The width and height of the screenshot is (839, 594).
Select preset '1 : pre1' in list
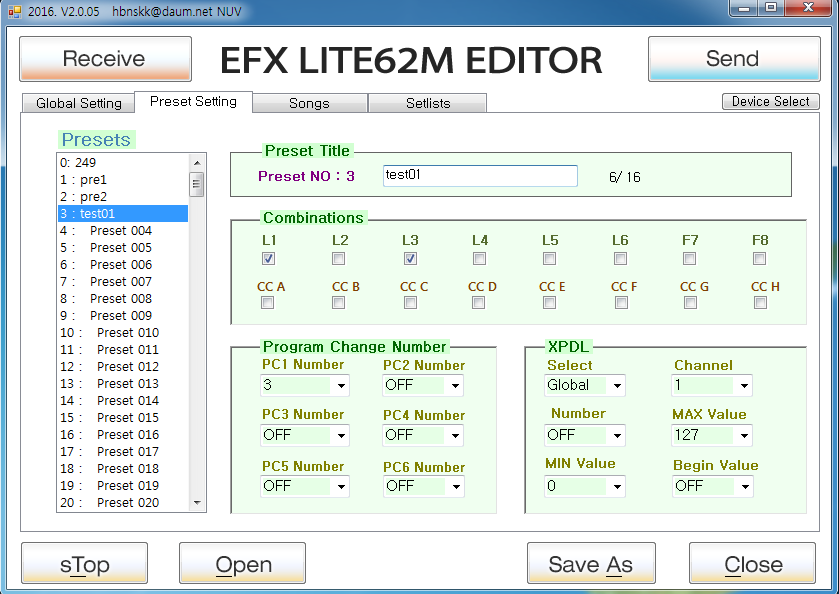123,180
